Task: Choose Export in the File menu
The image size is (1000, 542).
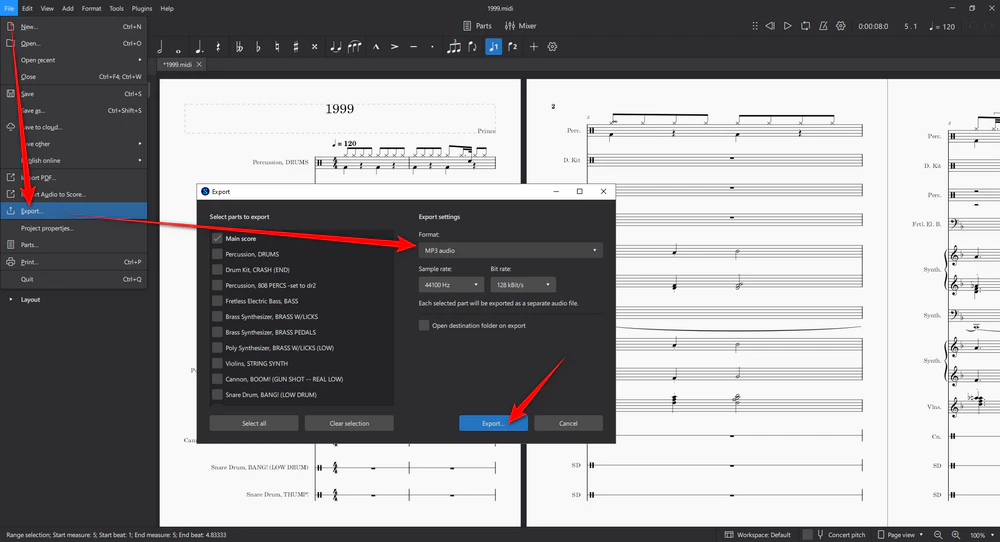Action: point(74,211)
